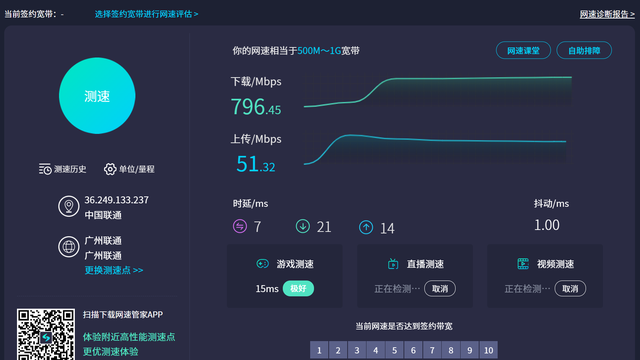
Task: Click the upload speed graph
Action: click(x=438, y=149)
